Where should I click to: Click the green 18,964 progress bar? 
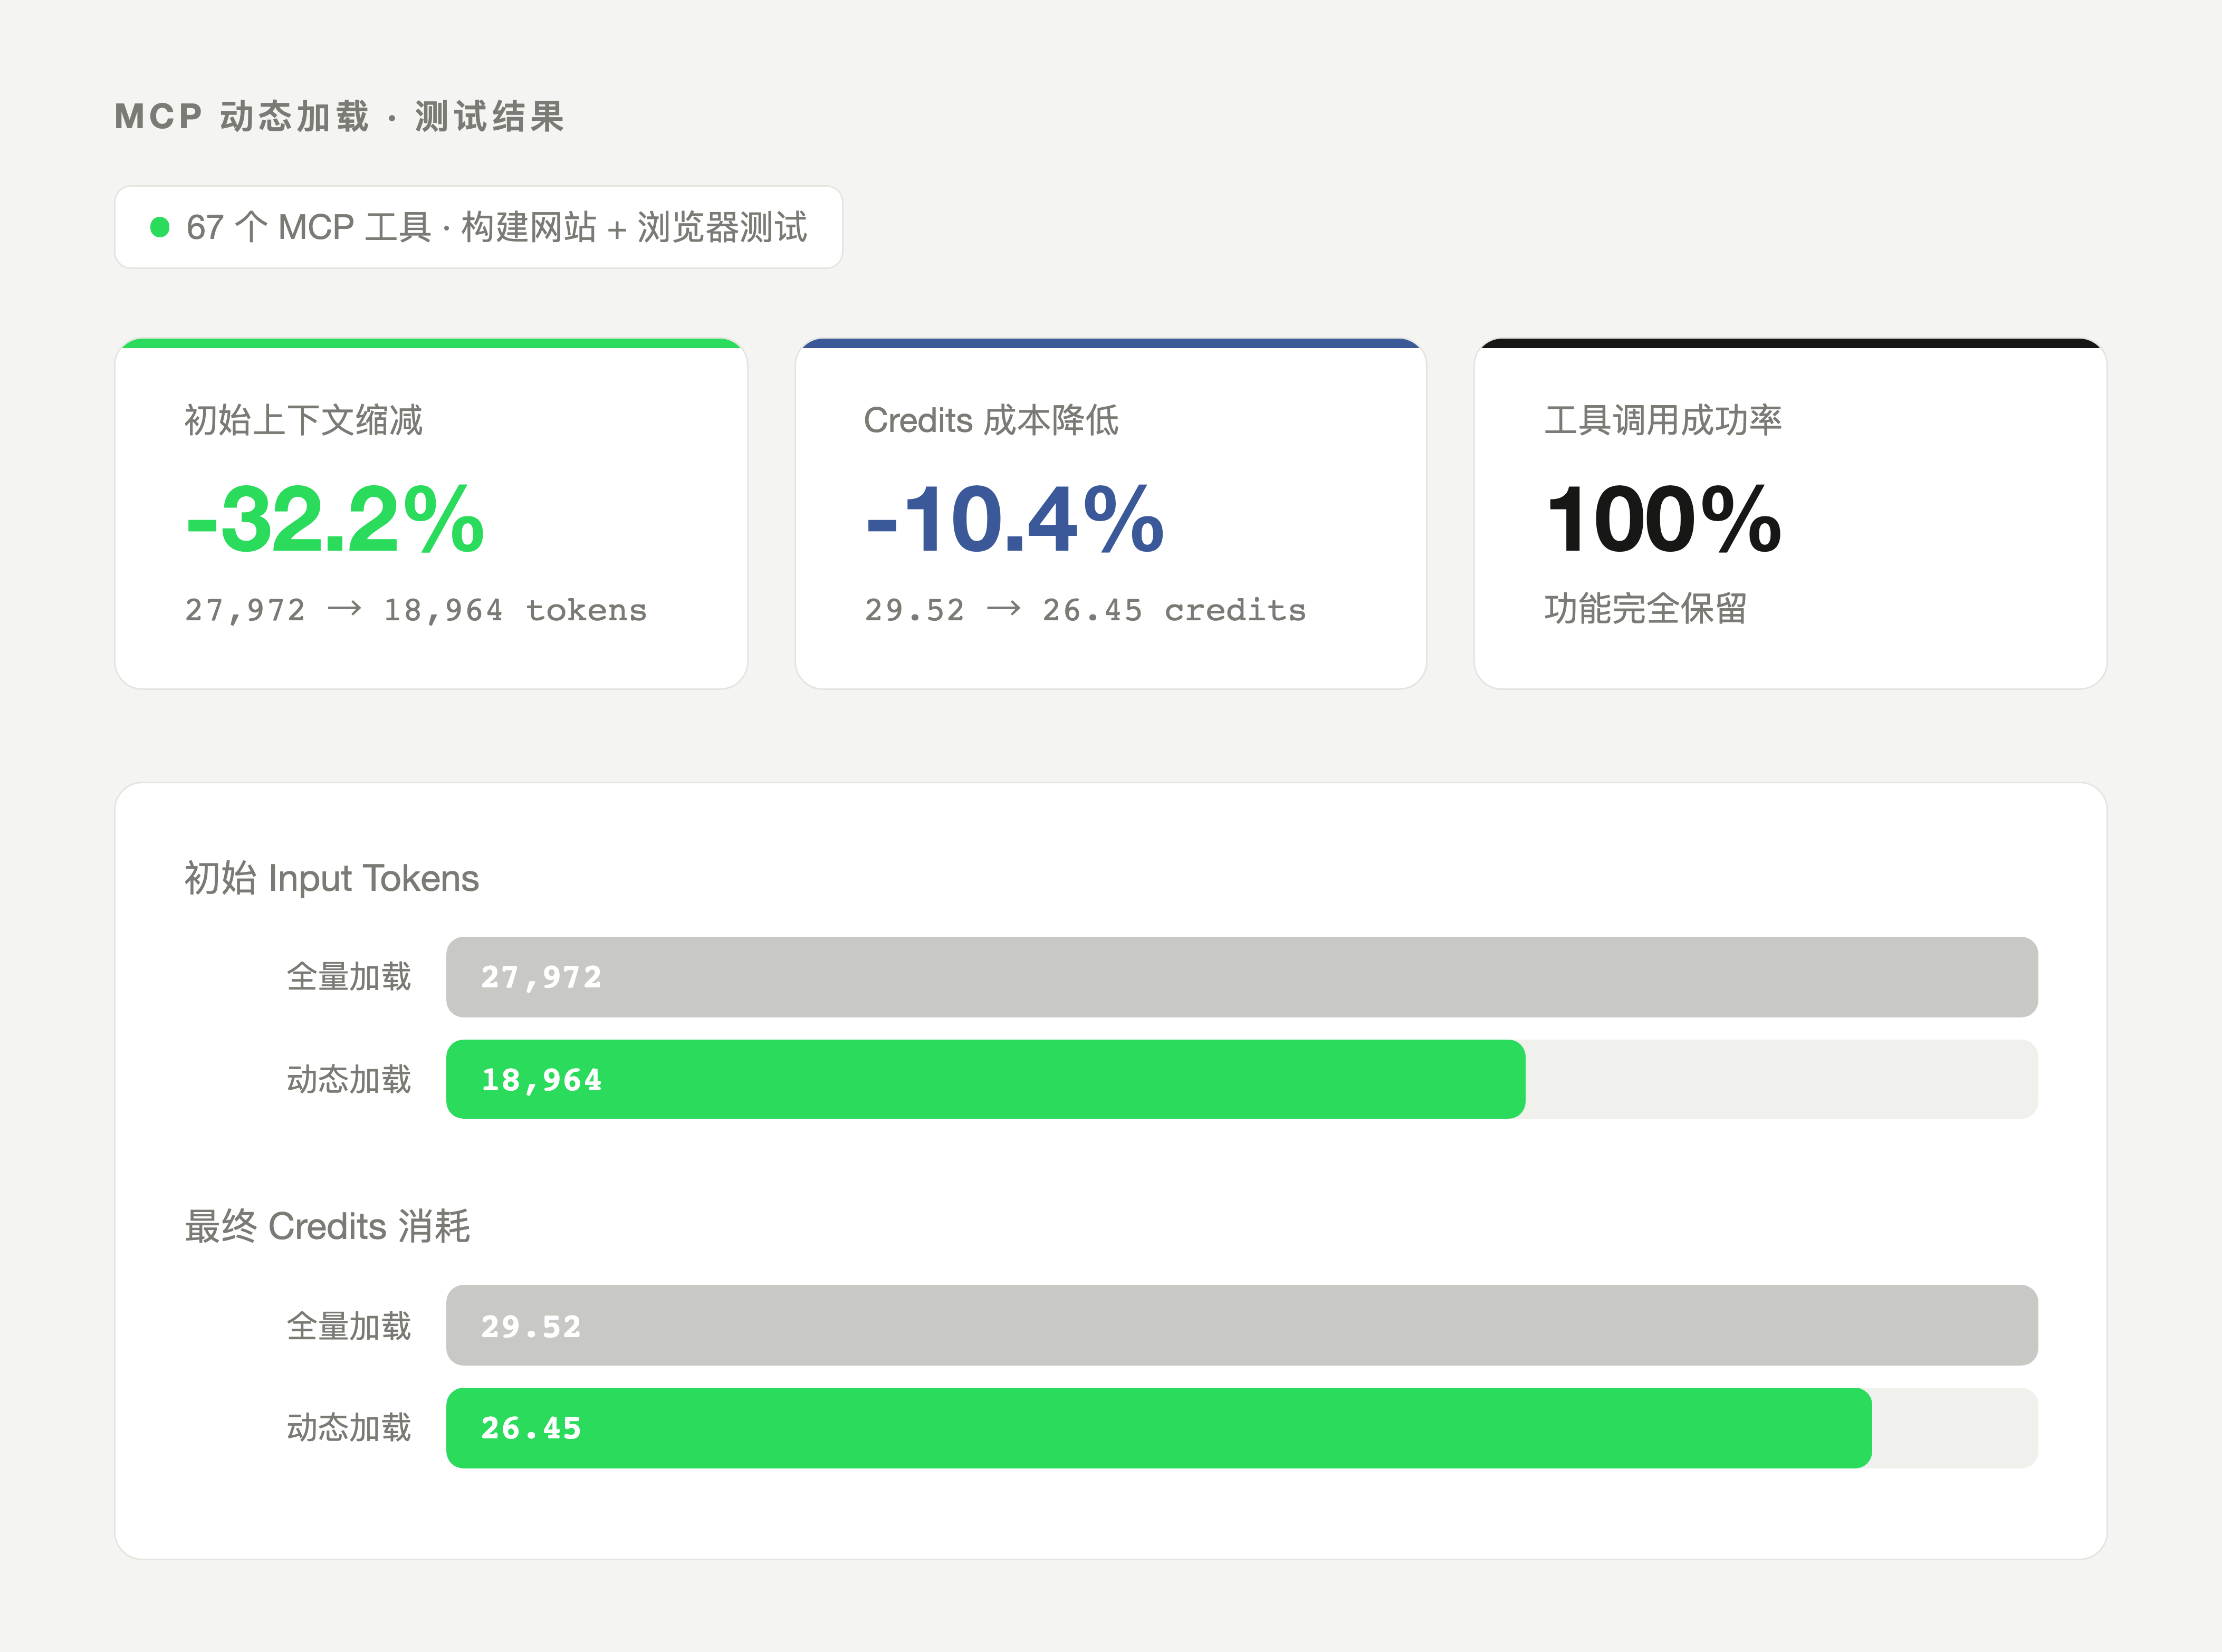tap(986, 1079)
